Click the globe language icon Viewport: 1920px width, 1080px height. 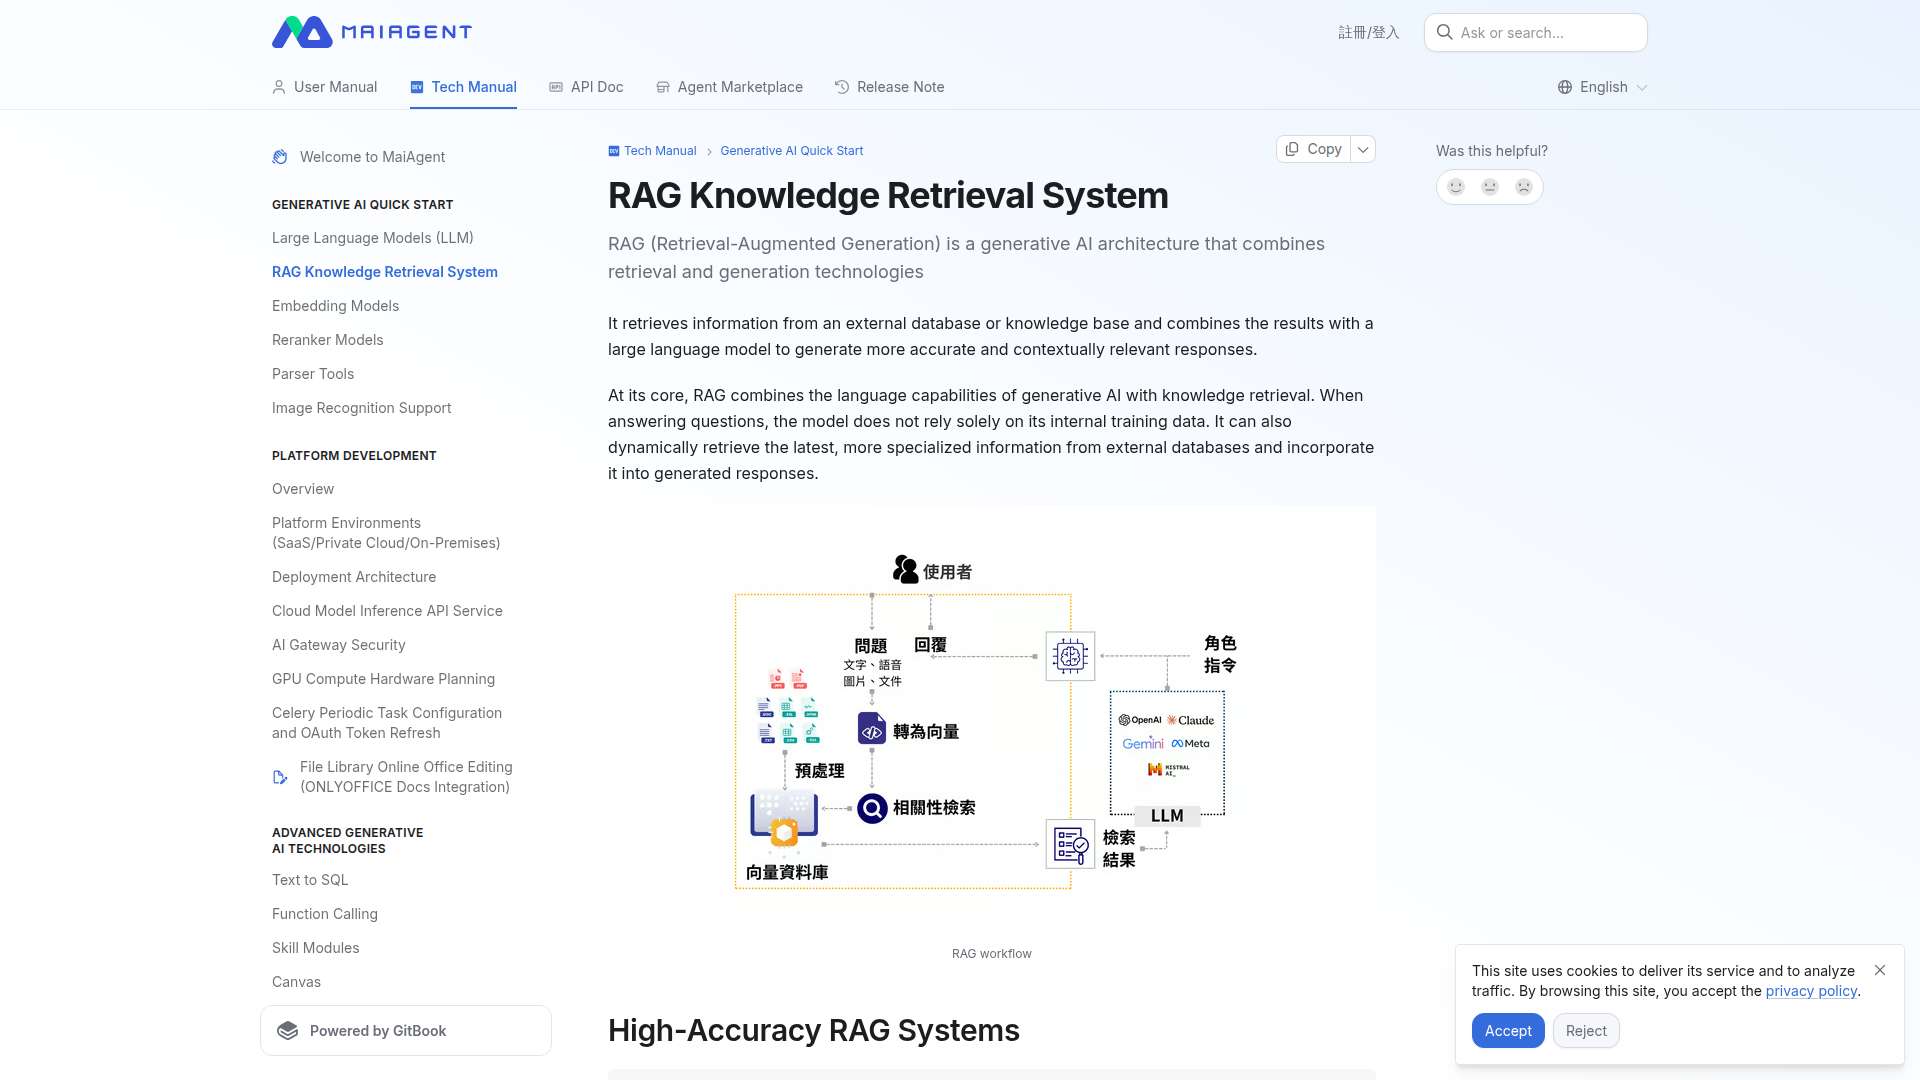1565,87
